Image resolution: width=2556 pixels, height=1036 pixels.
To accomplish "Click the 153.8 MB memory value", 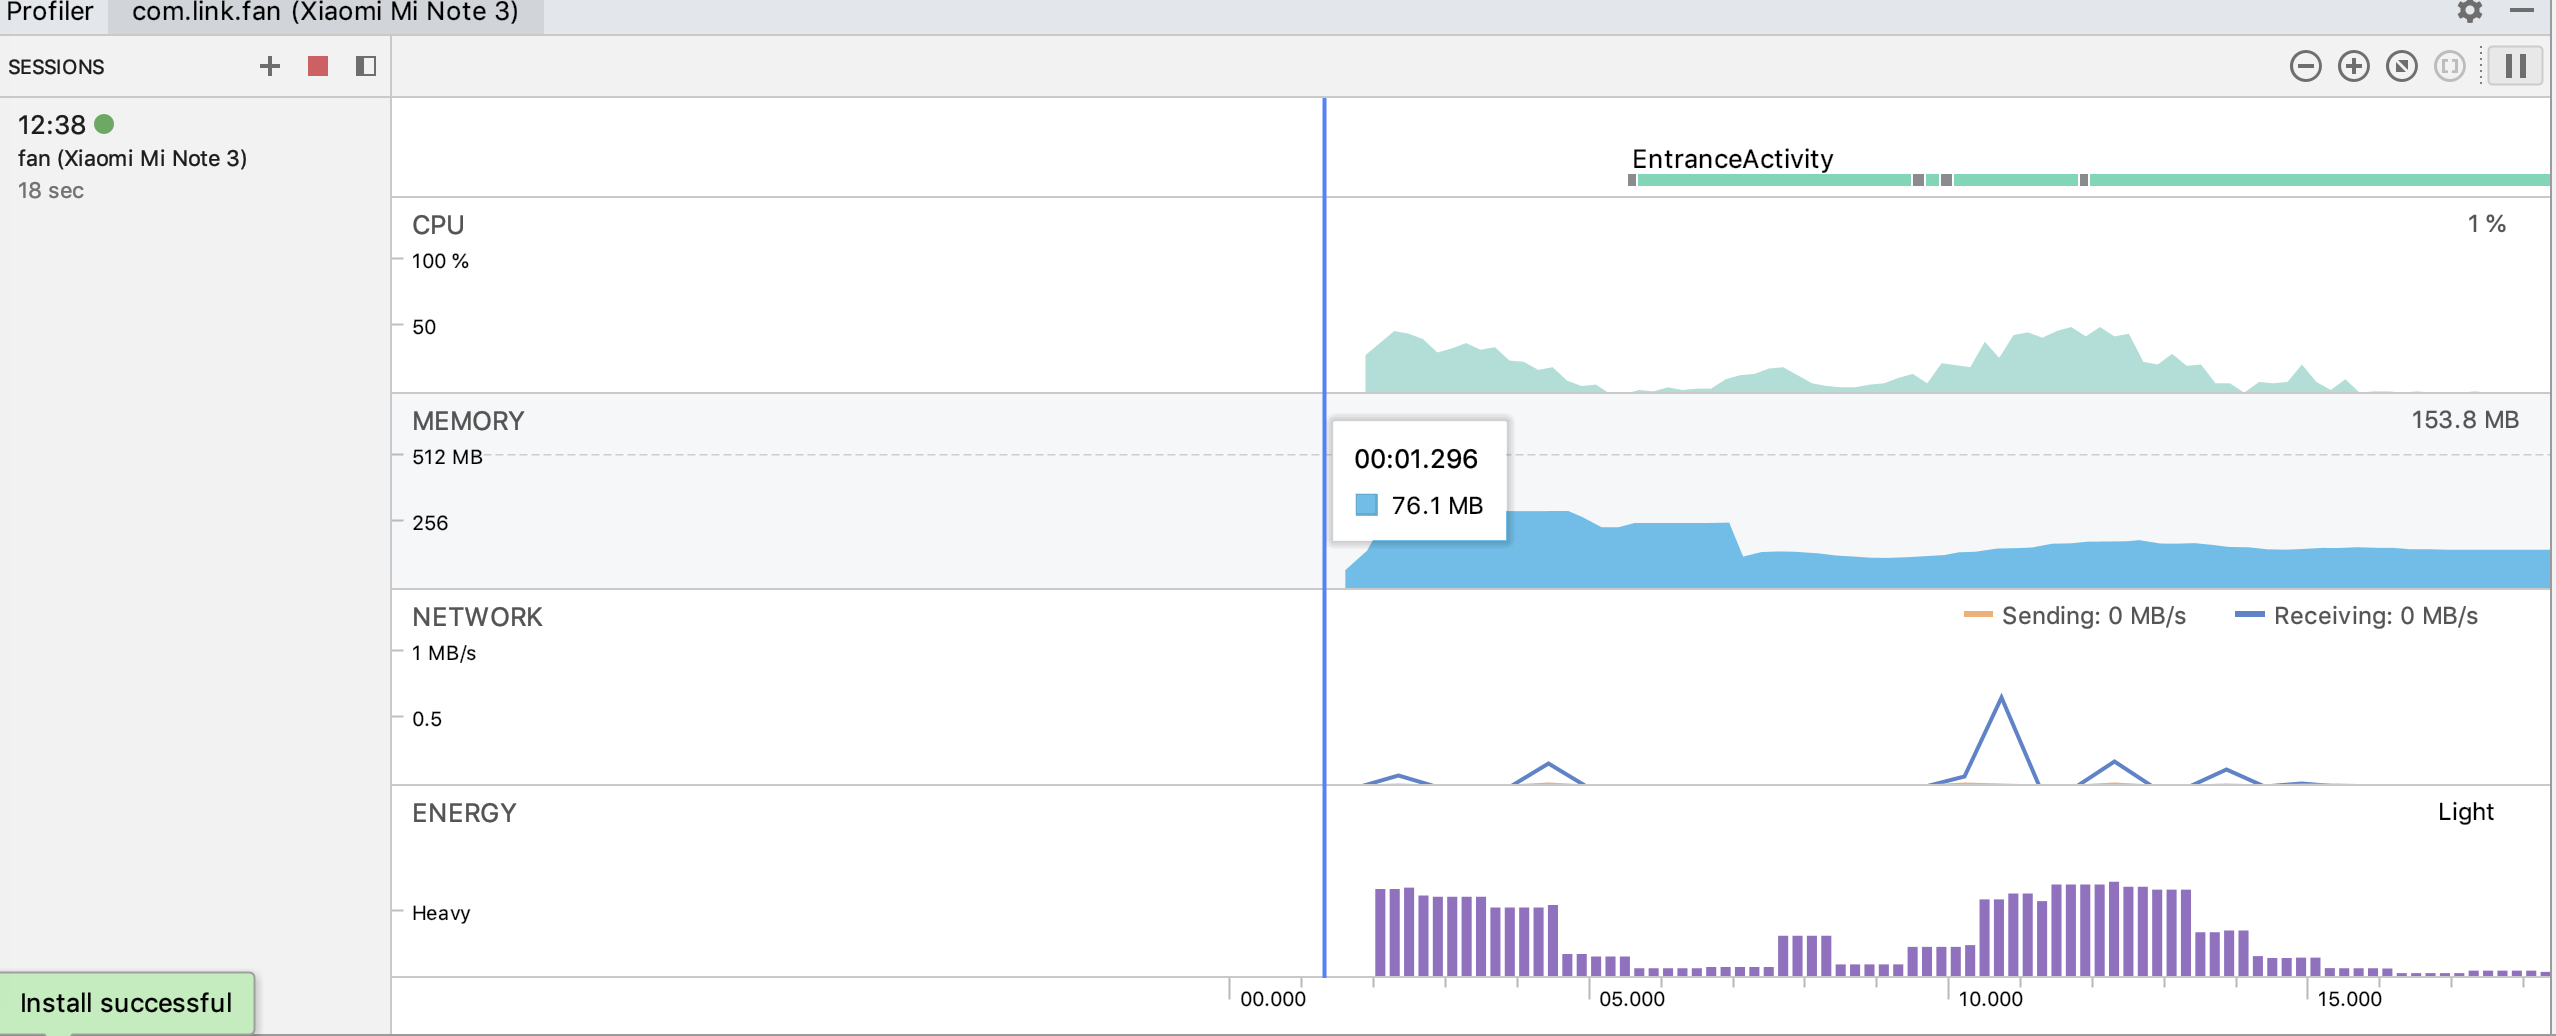I will [x=2464, y=420].
